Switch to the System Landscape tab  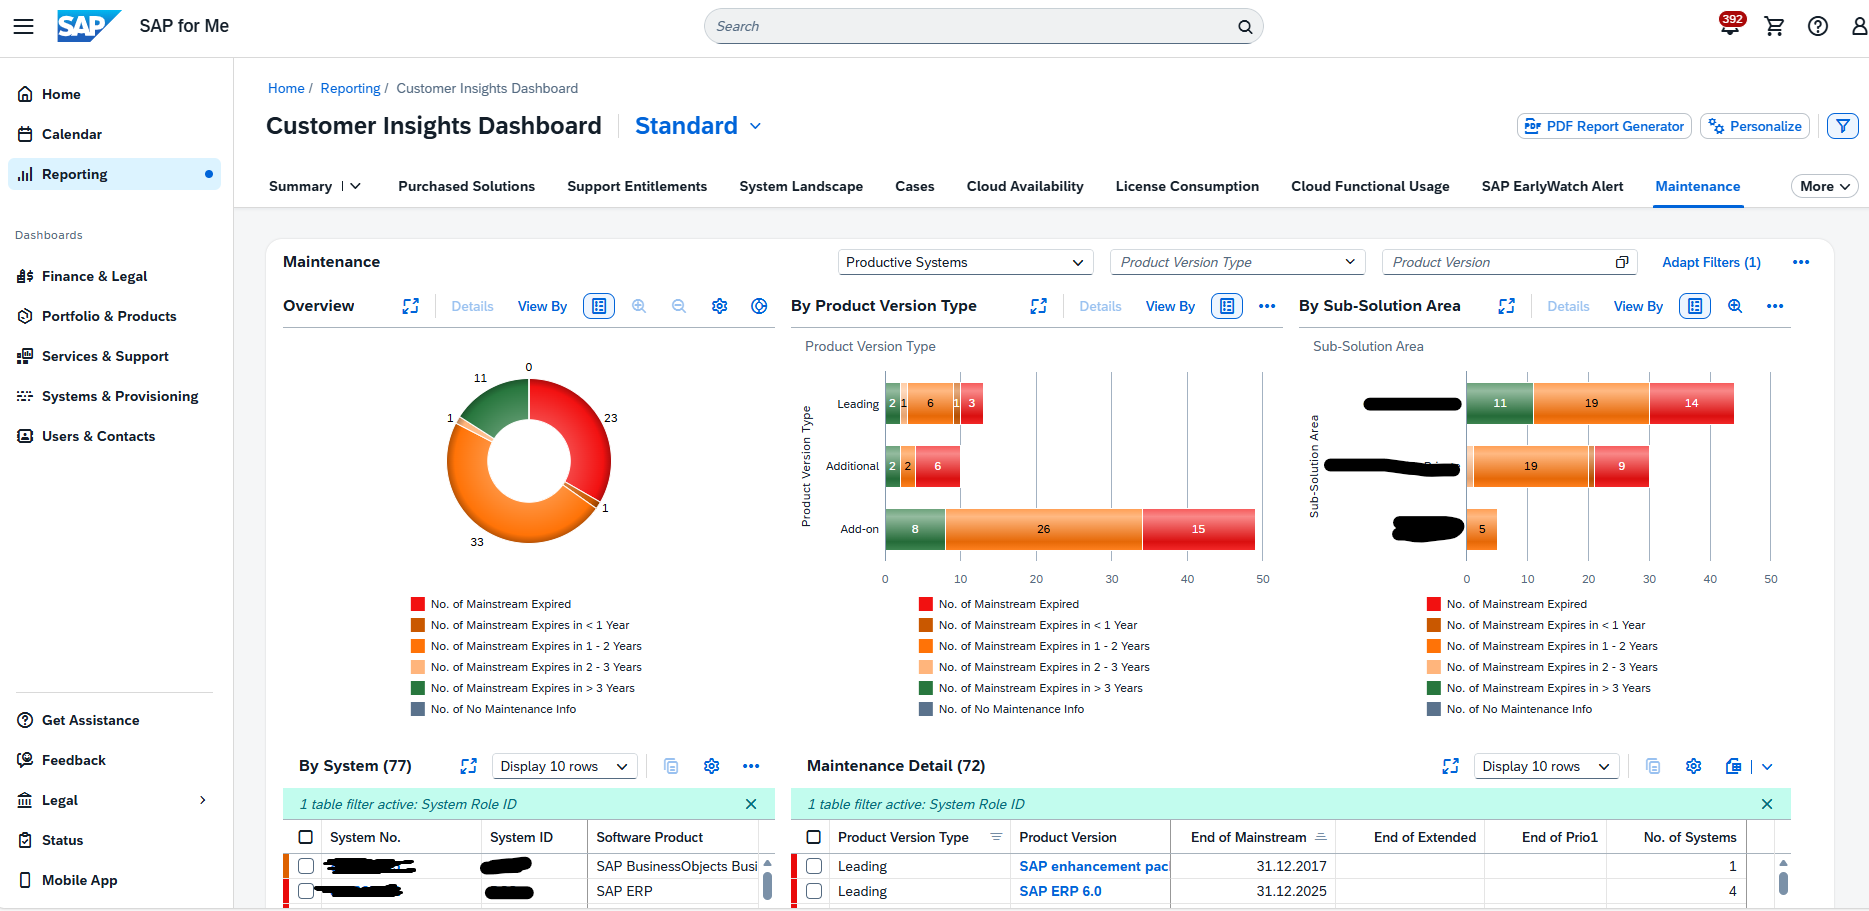[800, 186]
